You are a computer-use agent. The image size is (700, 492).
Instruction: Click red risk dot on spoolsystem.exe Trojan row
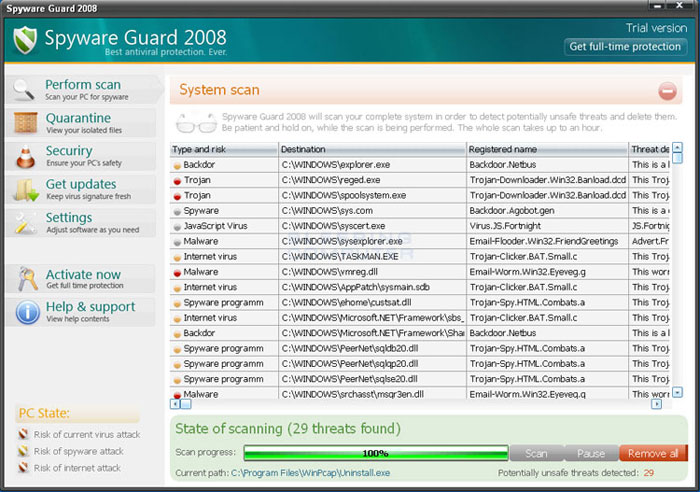click(x=177, y=196)
